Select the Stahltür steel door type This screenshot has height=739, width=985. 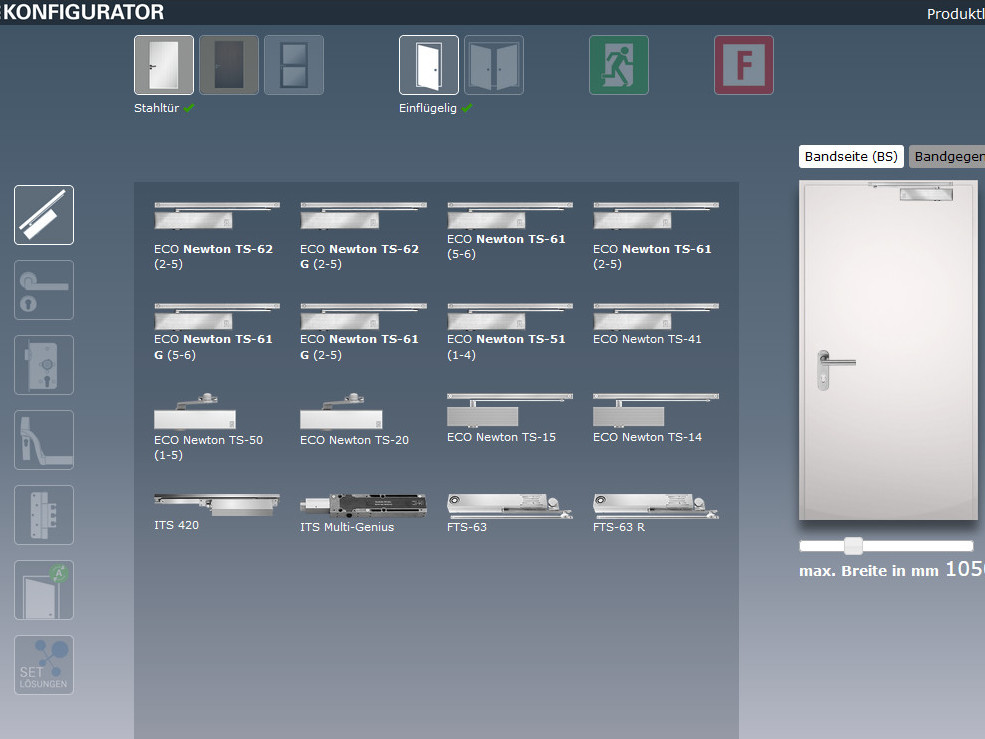point(164,65)
